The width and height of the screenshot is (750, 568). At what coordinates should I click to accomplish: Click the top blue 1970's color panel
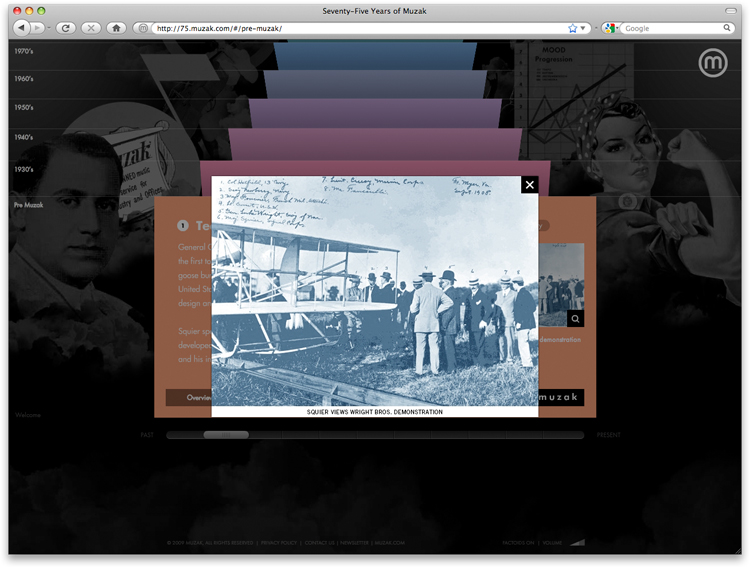(x=375, y=56)
